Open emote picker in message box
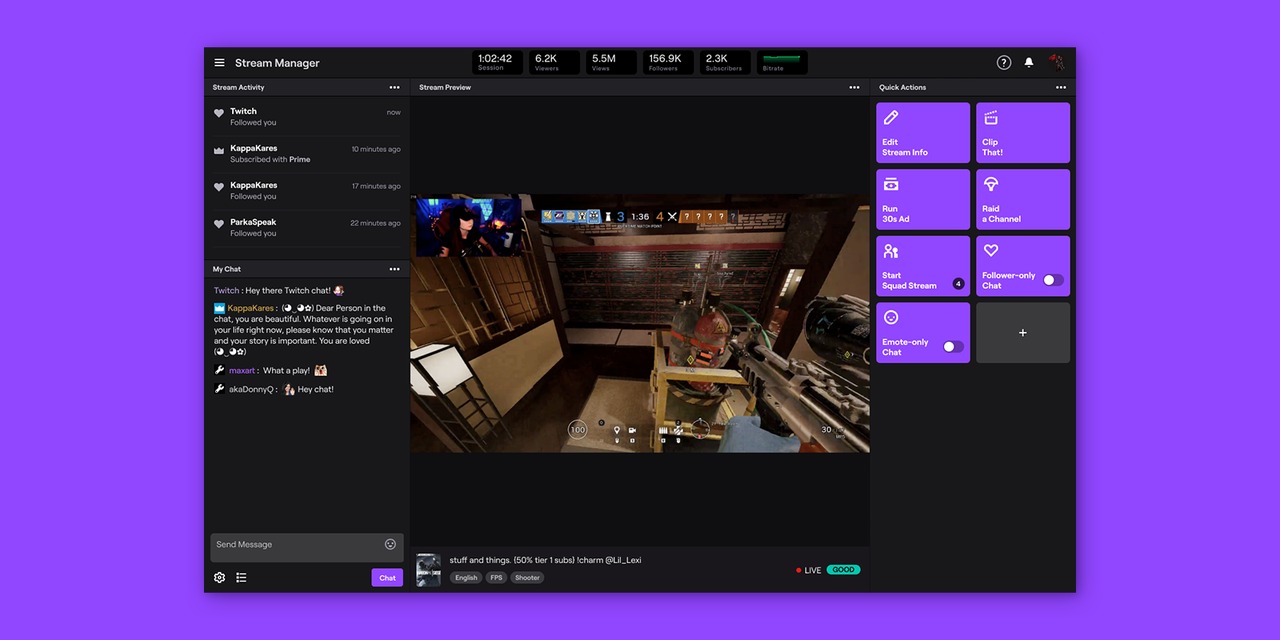The height and width of the screenshot is (640, 1280). tap(390, 544)
